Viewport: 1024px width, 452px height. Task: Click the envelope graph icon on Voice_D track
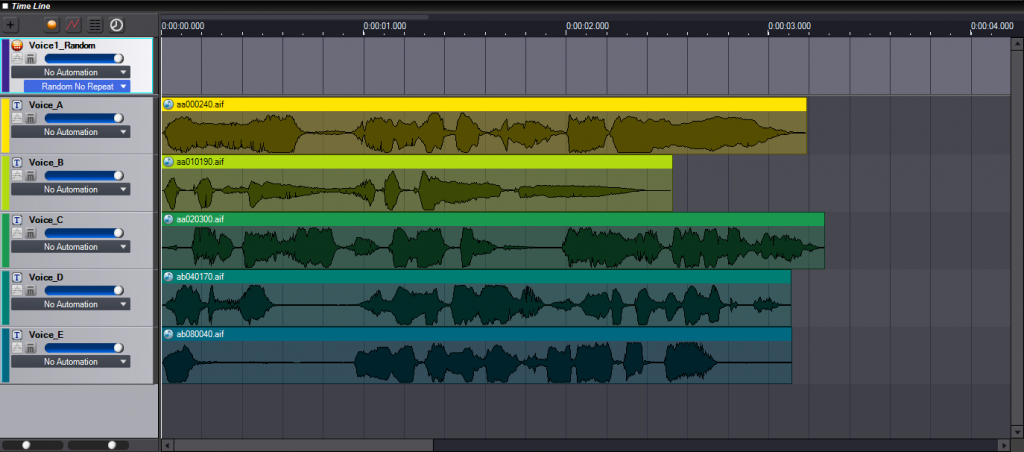tap(18, 291)
